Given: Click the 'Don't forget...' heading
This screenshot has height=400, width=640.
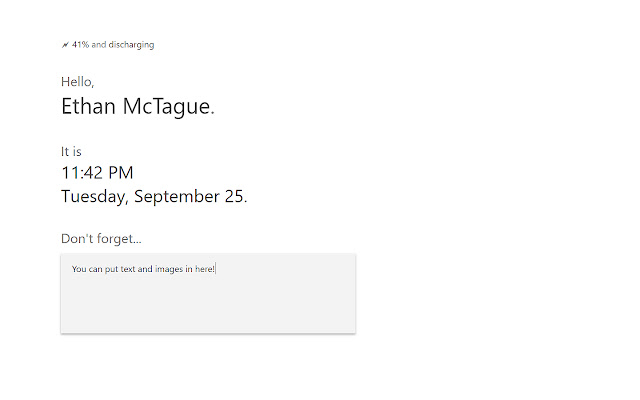Looking at the screenshot, I should pyautogui.click(x=101, y=239).
